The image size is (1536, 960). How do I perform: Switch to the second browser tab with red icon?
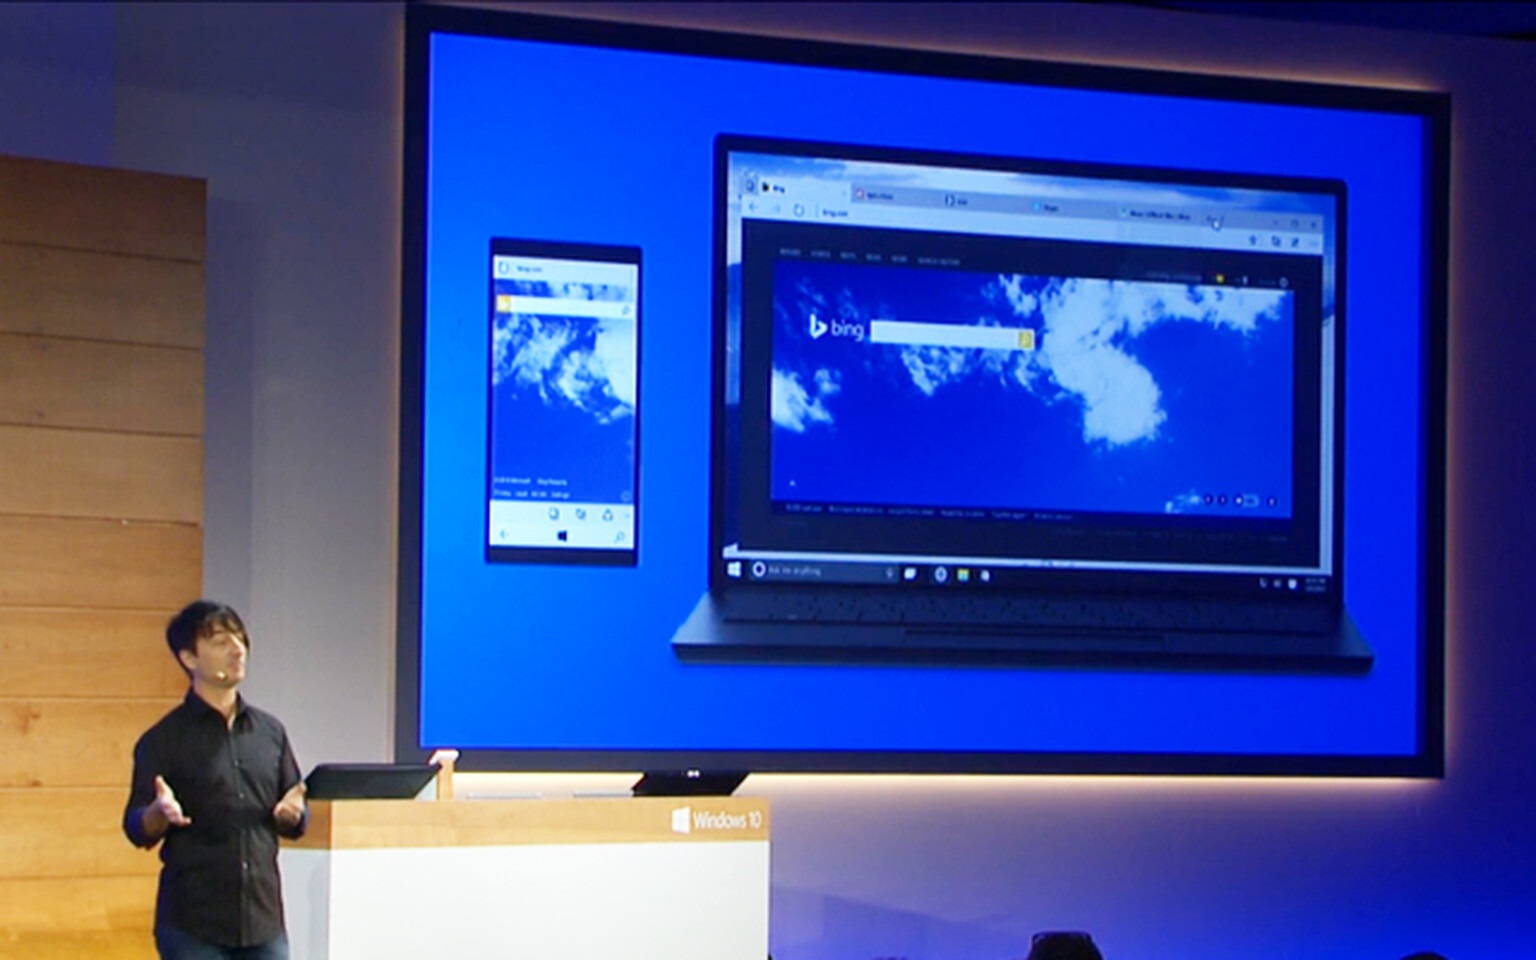point(894,195)
